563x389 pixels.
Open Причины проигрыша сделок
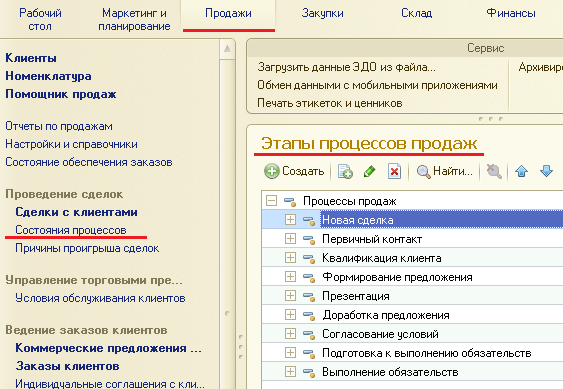(87, 248)
